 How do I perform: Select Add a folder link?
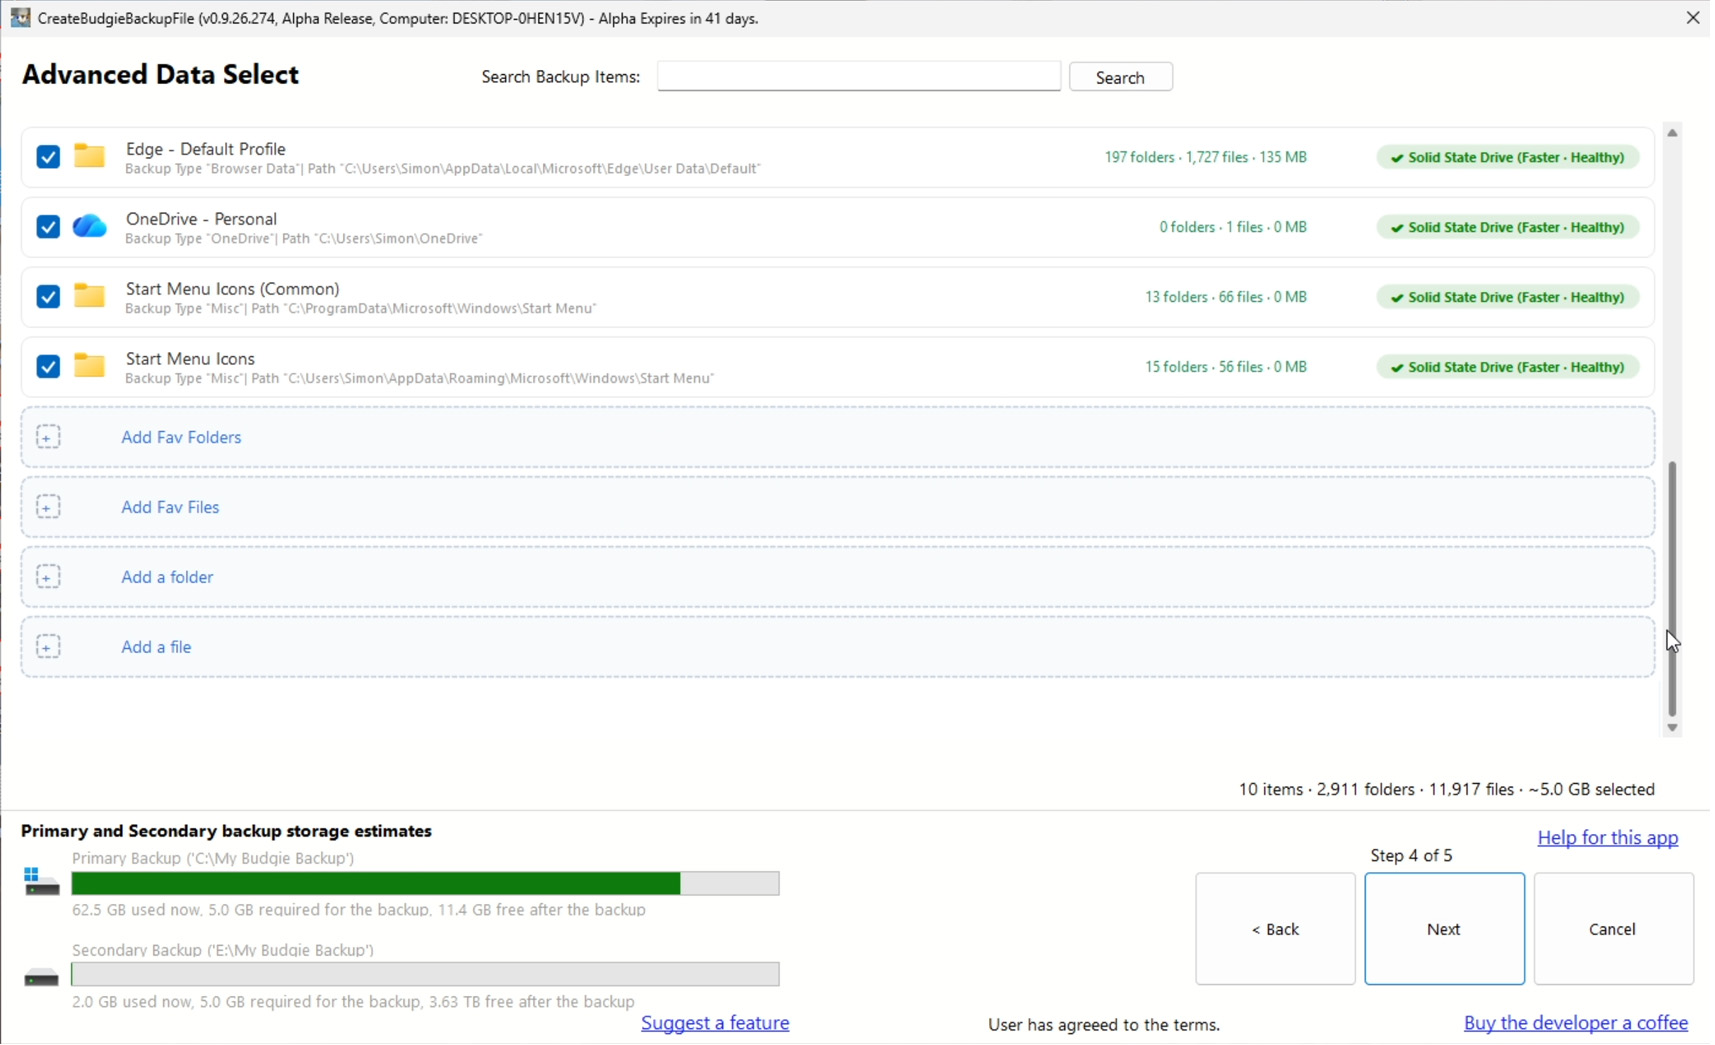click(167, 577)
